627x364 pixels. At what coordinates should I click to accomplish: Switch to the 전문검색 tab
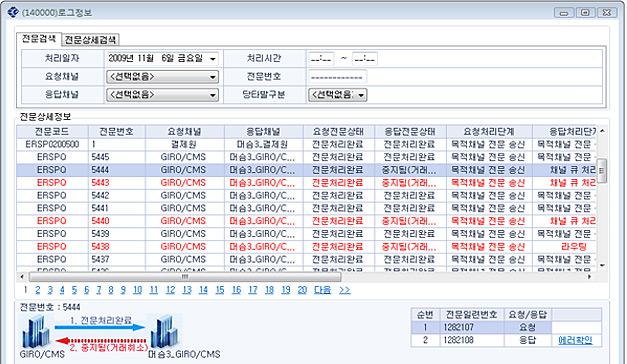(39, 39)
